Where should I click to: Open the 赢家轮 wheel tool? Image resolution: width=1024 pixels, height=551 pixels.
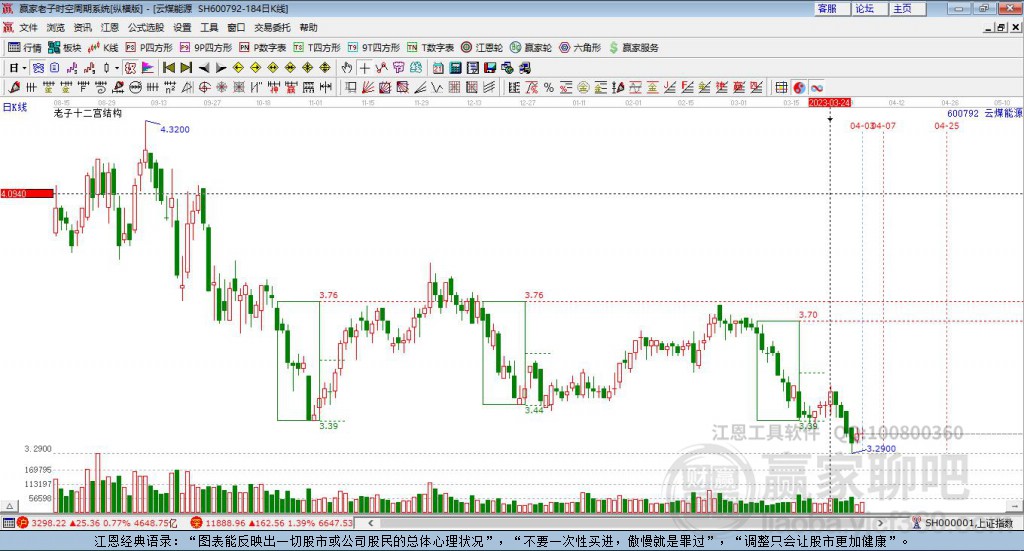(531, 48)
